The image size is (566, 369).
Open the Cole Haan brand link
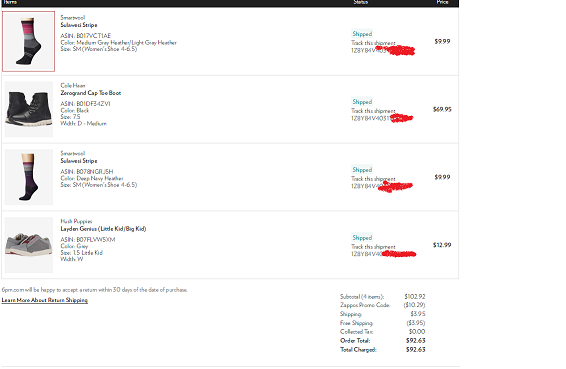pos(73,86)
